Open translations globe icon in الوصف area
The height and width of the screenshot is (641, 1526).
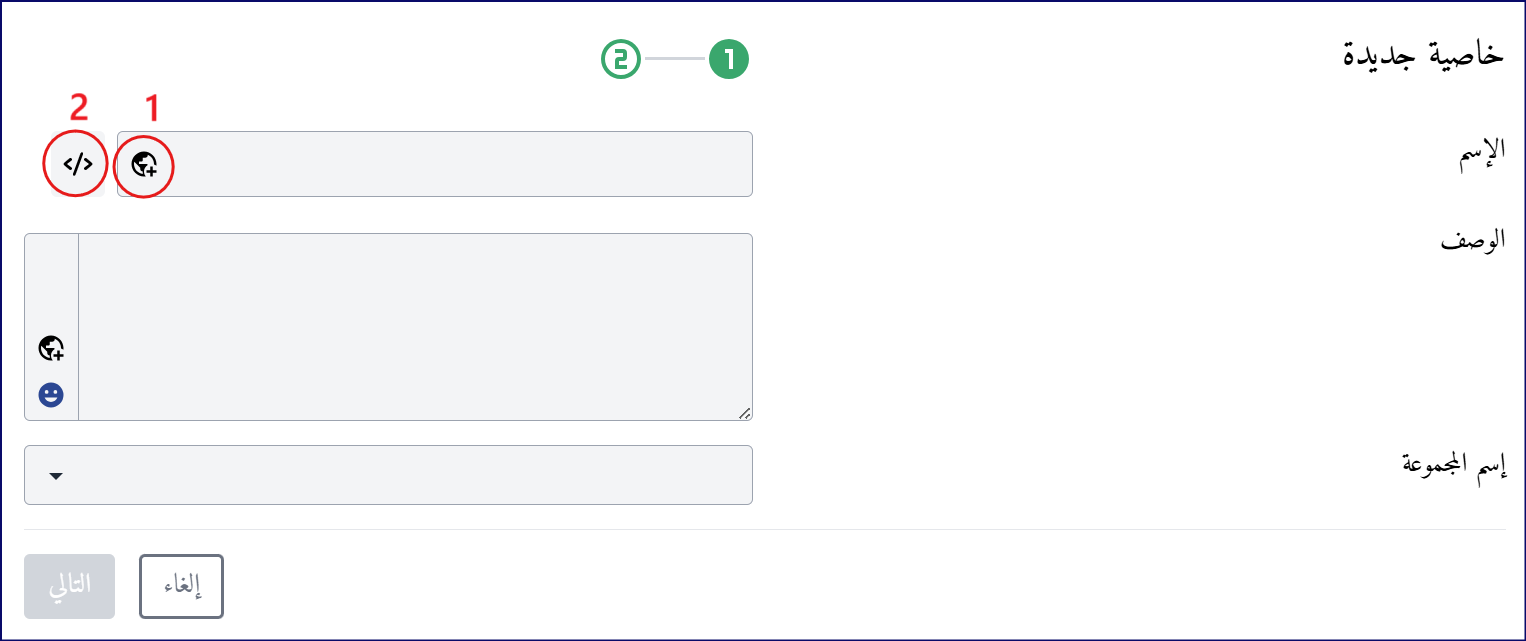(x=51, y=348)
